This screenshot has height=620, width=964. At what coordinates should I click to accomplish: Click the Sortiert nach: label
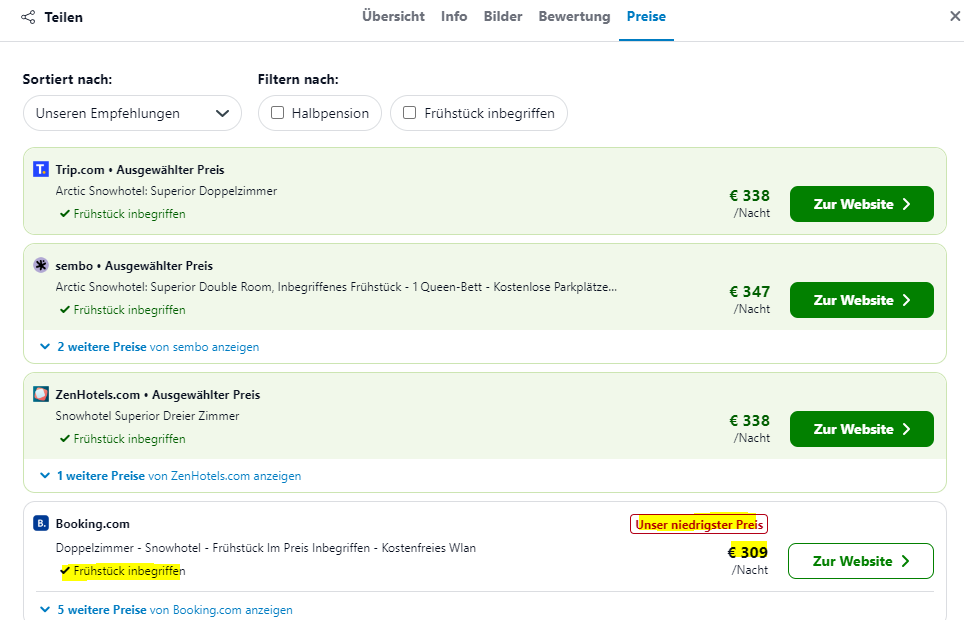click(68, 79)
